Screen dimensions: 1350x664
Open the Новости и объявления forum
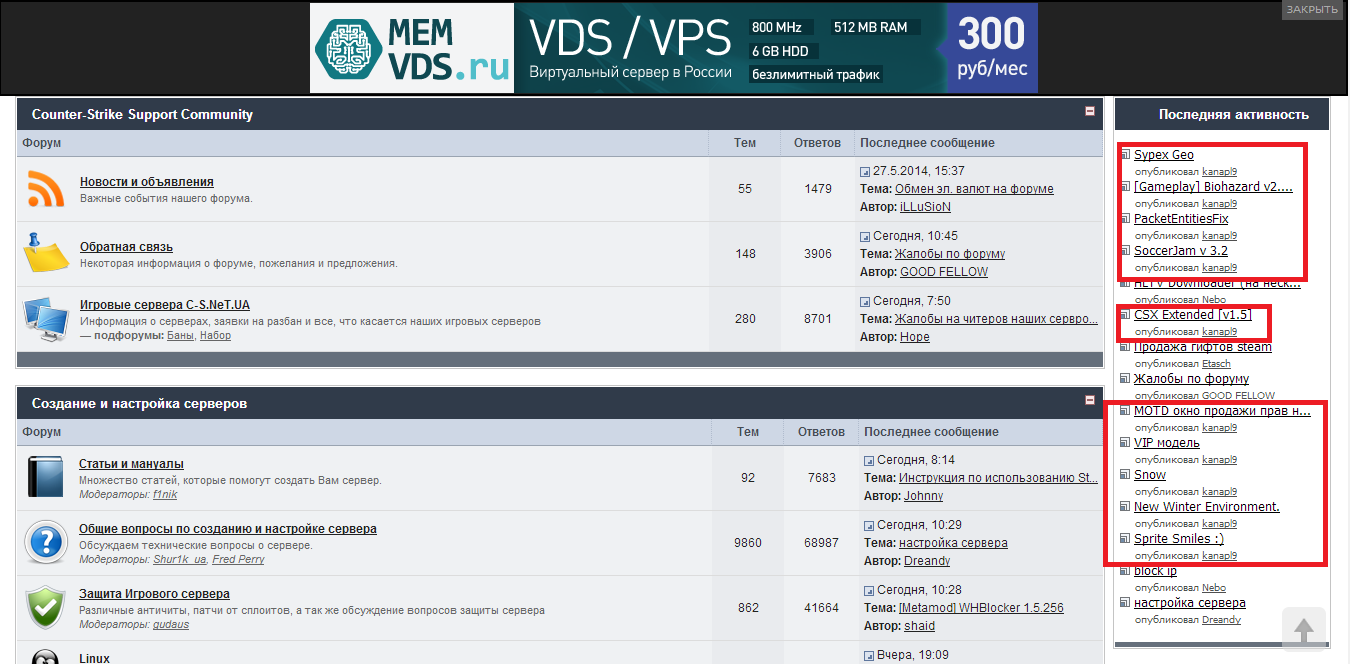tap(147, 182)
